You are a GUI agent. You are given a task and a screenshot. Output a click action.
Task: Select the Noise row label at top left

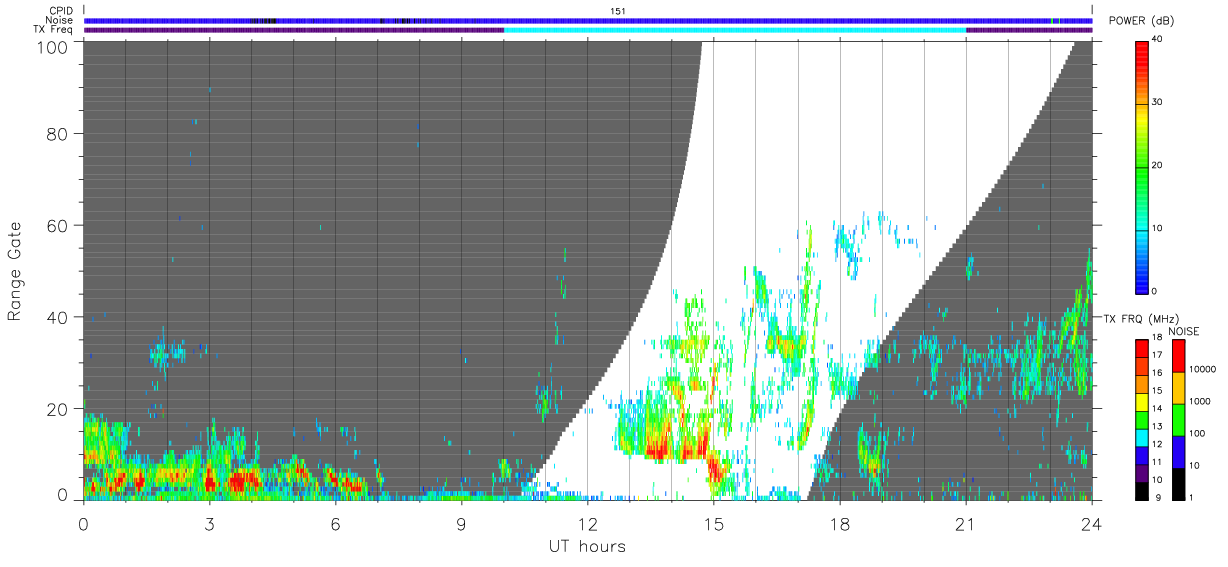59,20
